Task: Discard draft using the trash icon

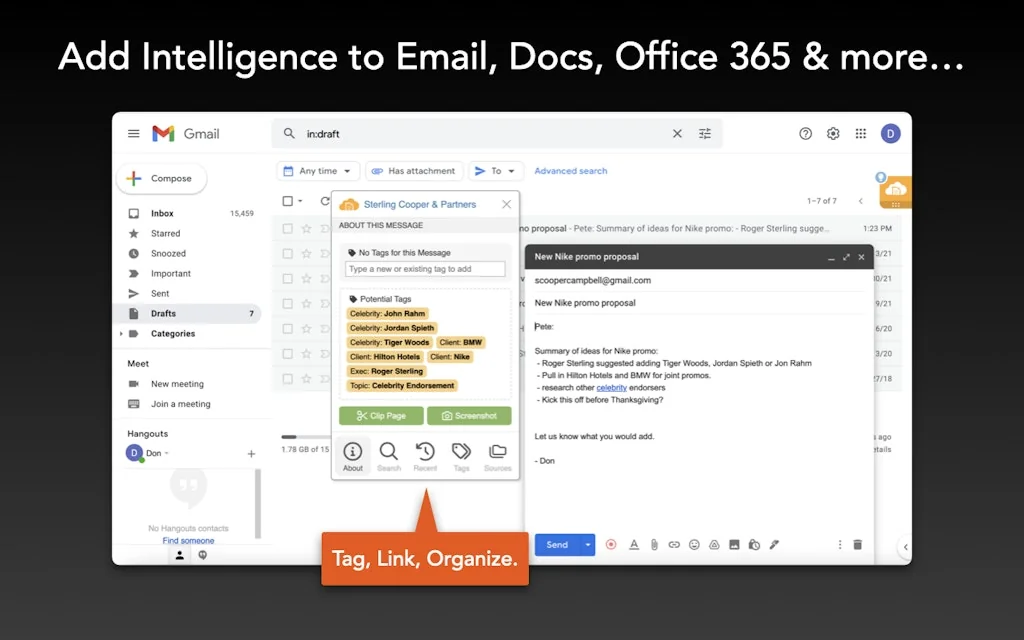Action: pyautogui.click(x=857, y=545)
